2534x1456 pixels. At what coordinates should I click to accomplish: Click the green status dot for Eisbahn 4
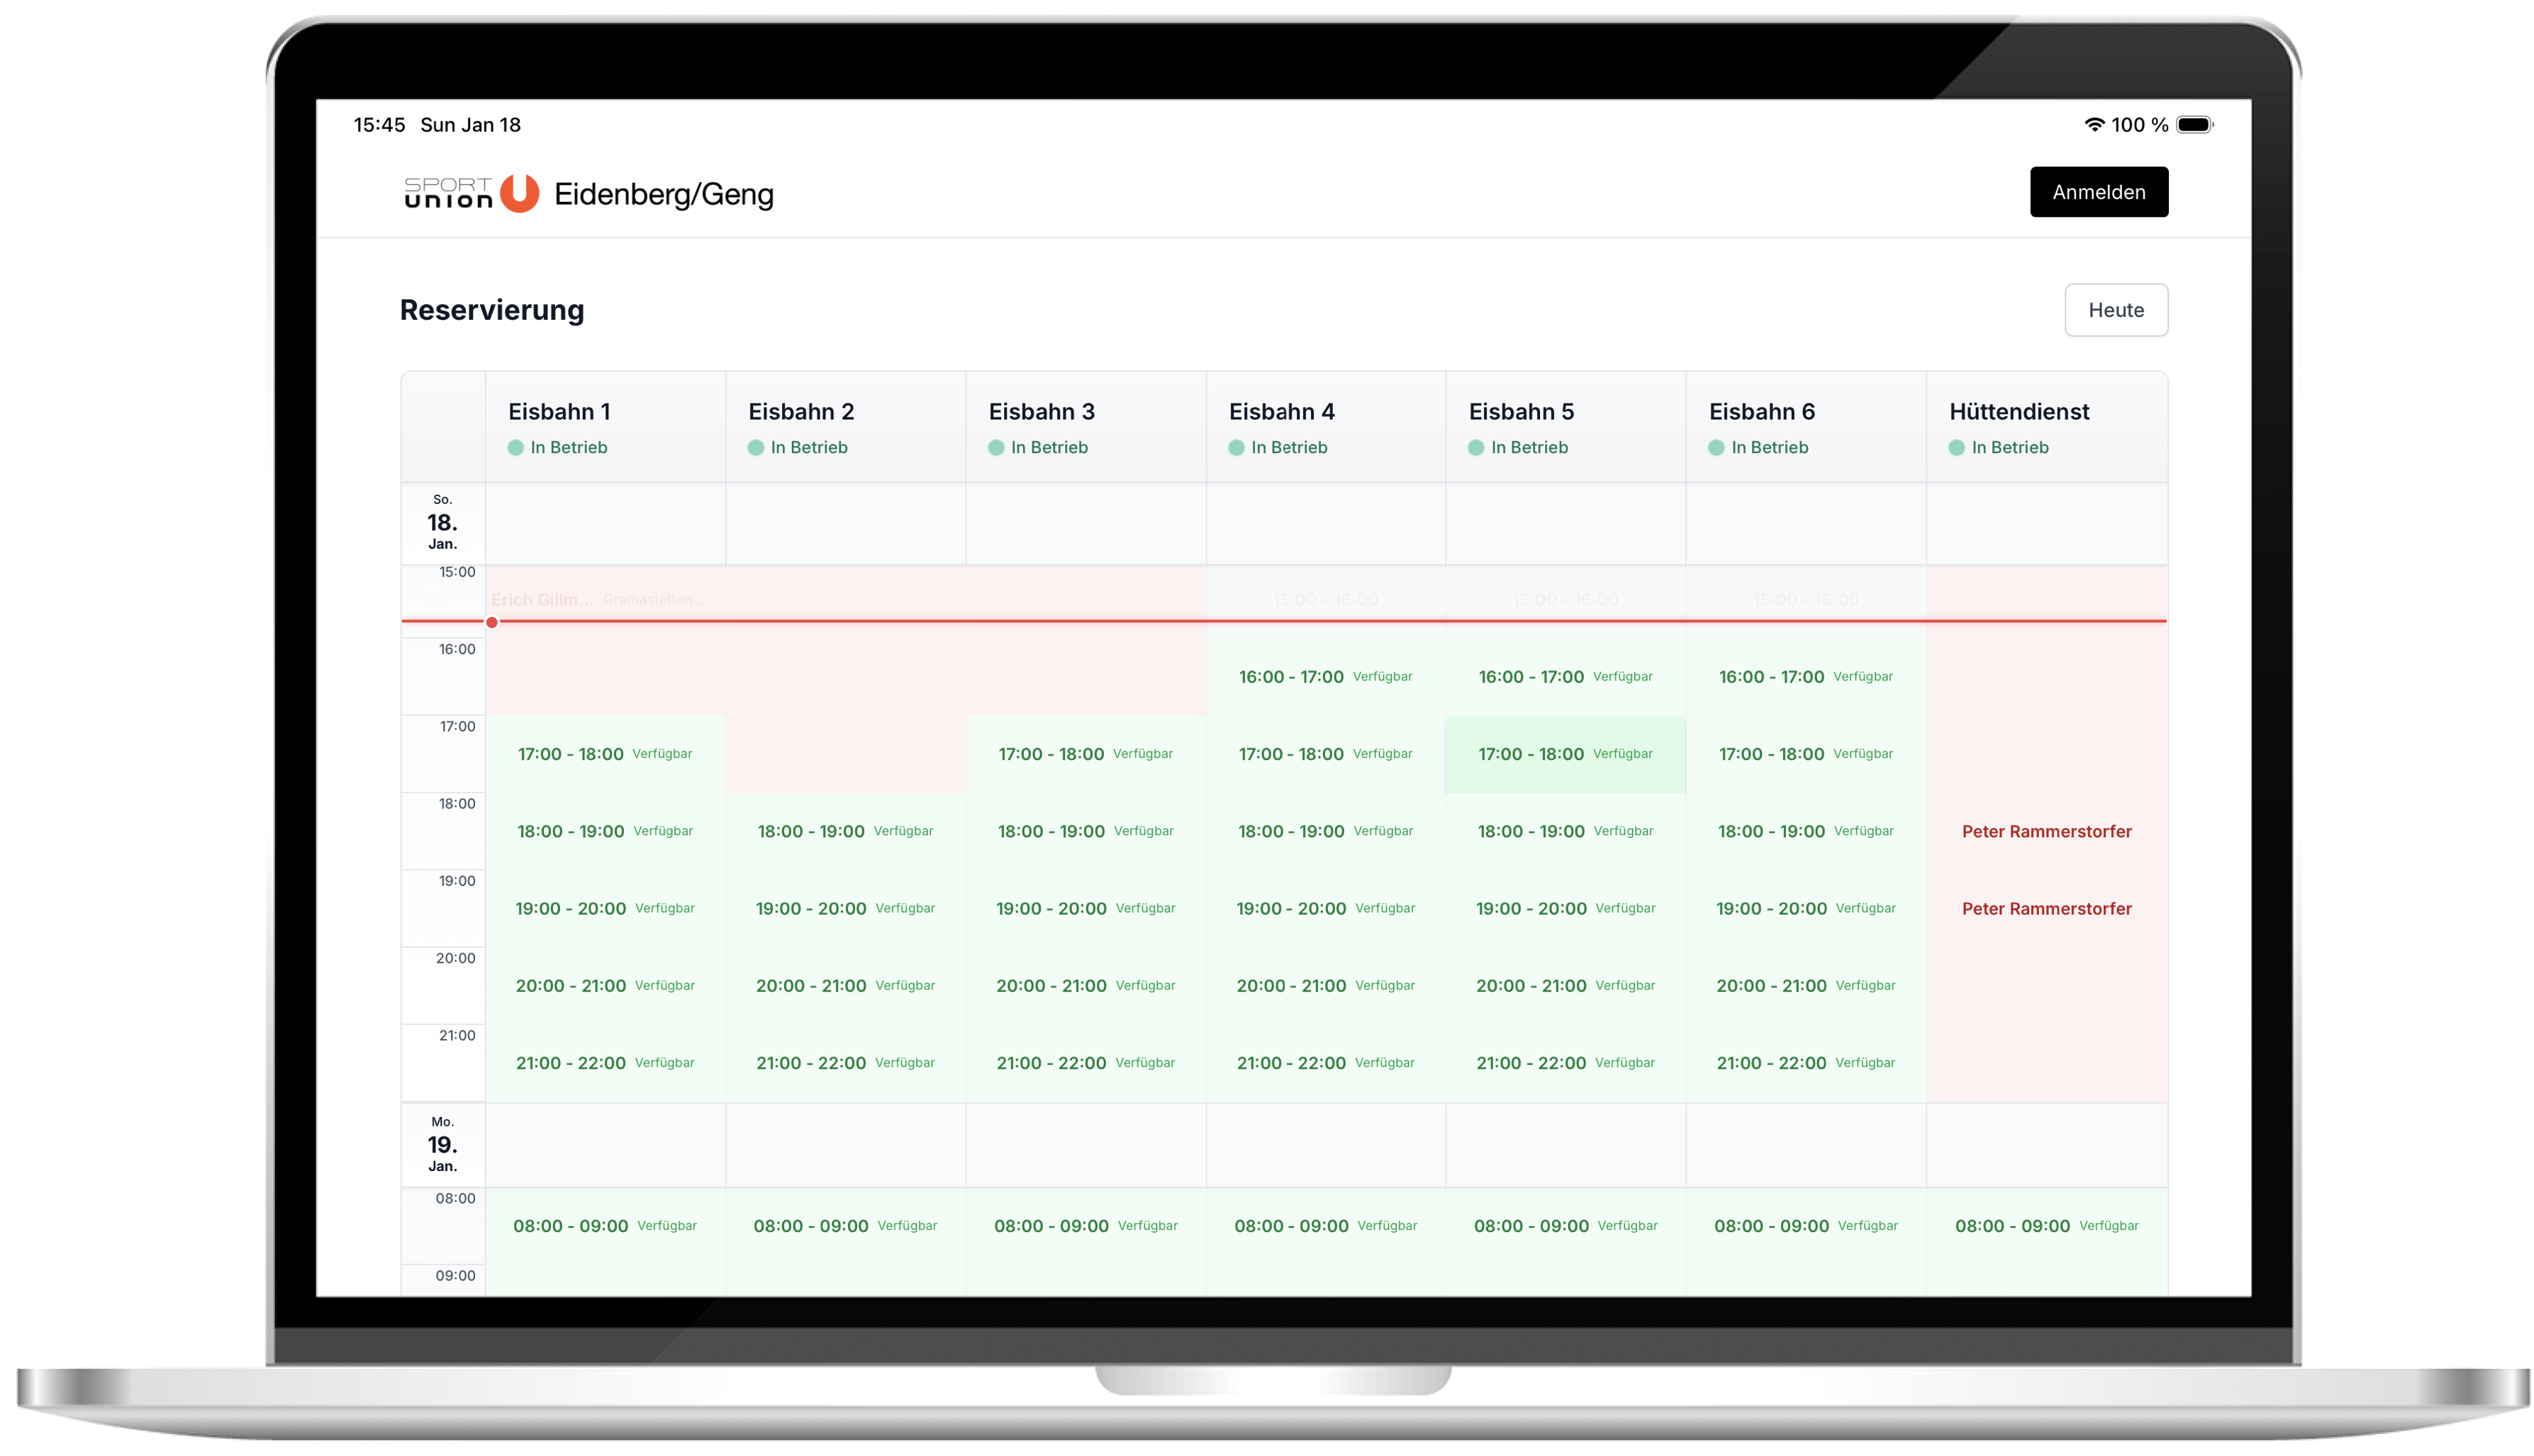1237,447
